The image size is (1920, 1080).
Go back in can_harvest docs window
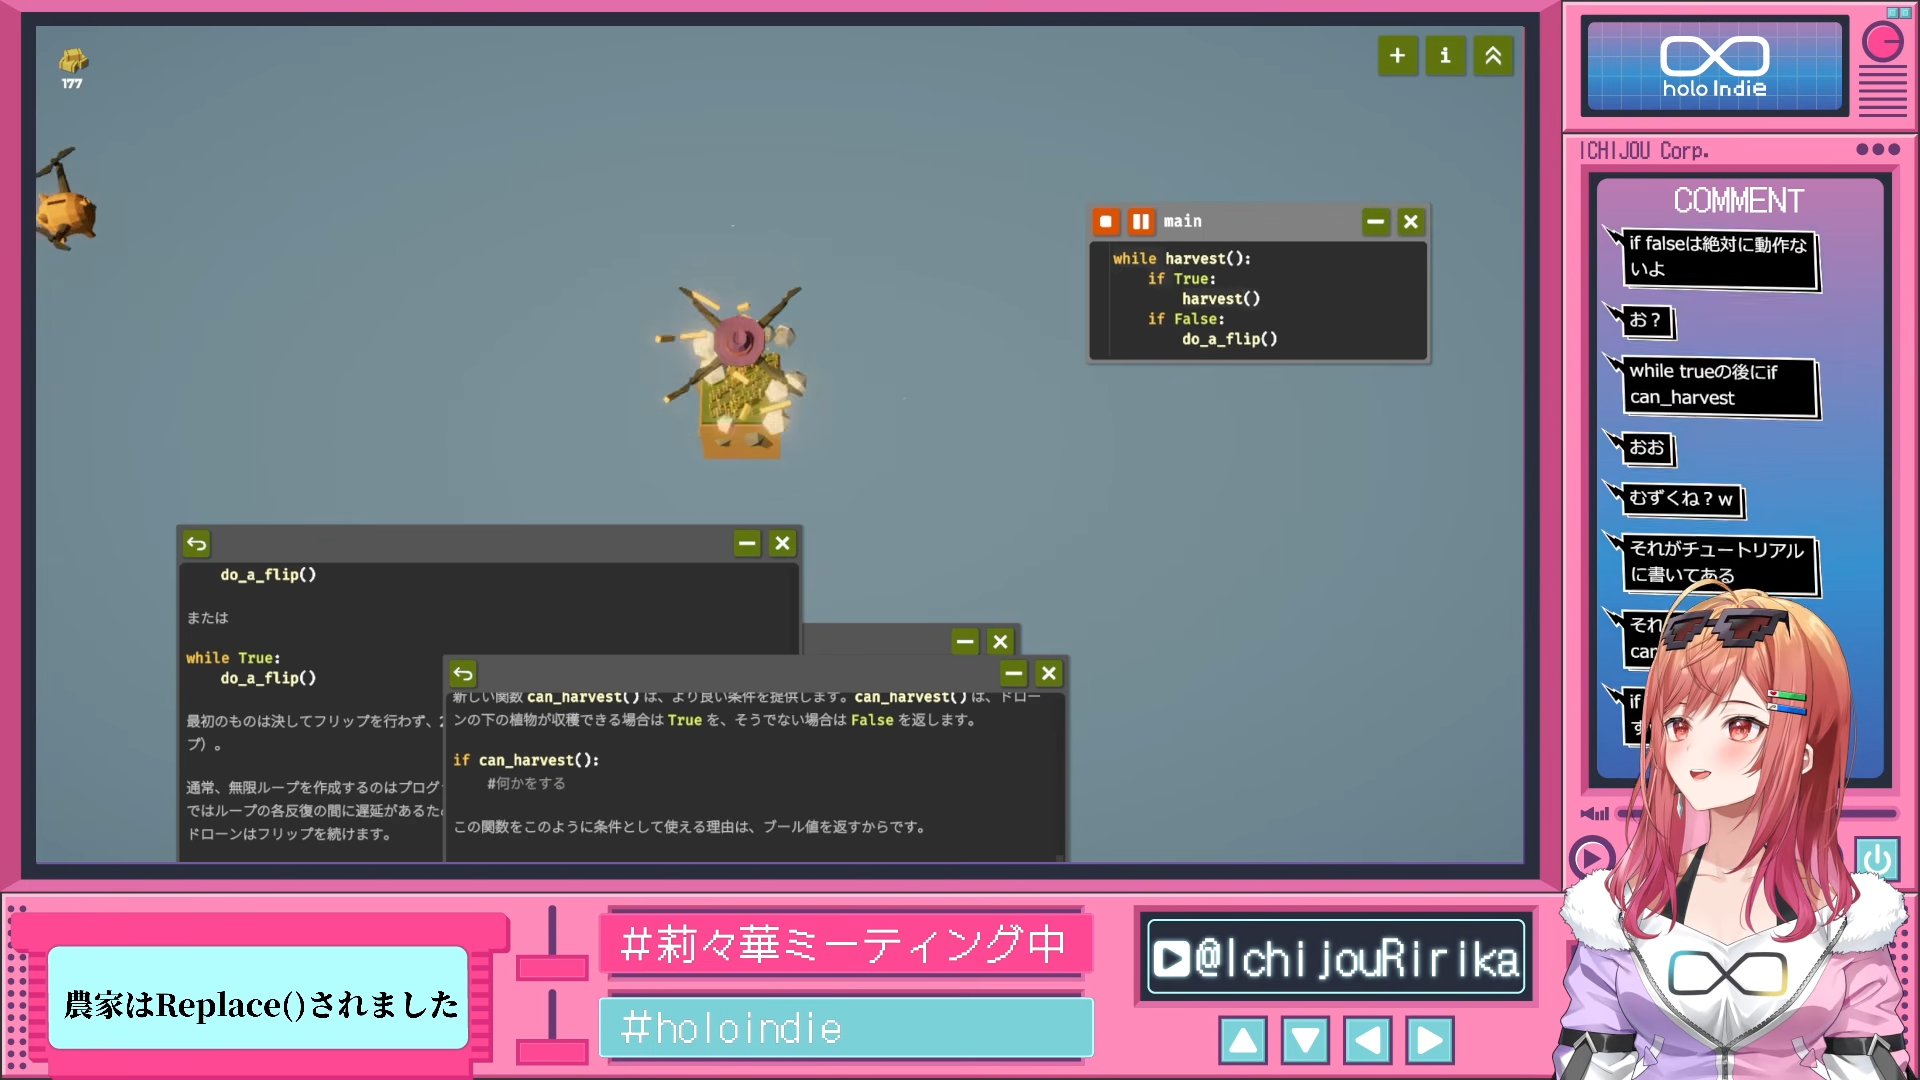[x=463, y=674]
